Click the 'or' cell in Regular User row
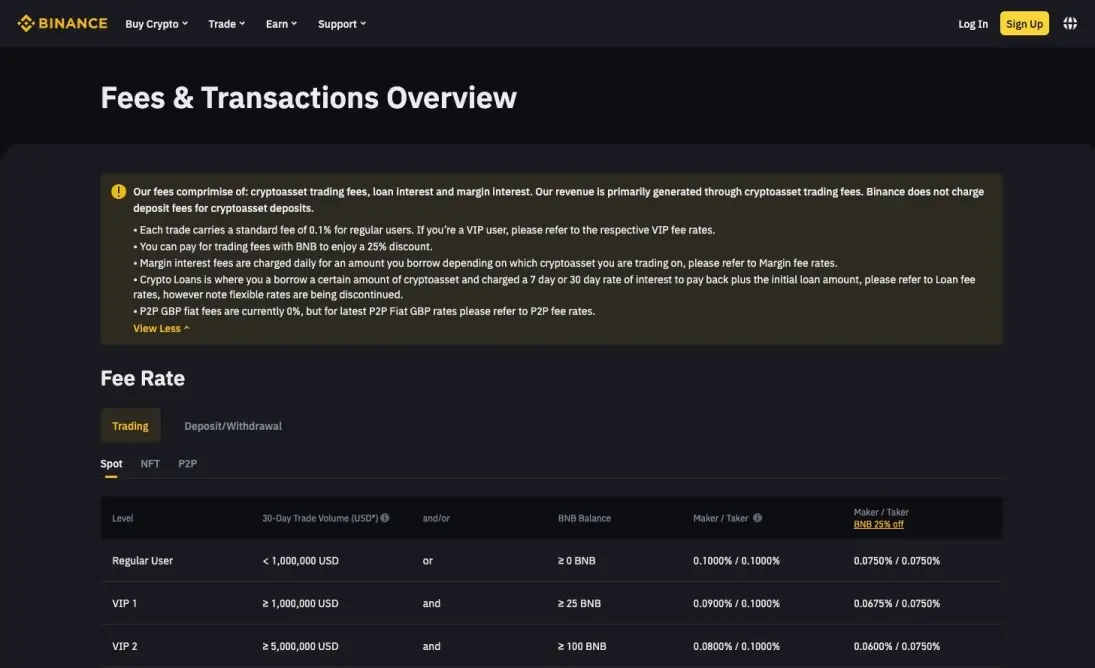The image size is (1095, 668). tap(427, 561)
